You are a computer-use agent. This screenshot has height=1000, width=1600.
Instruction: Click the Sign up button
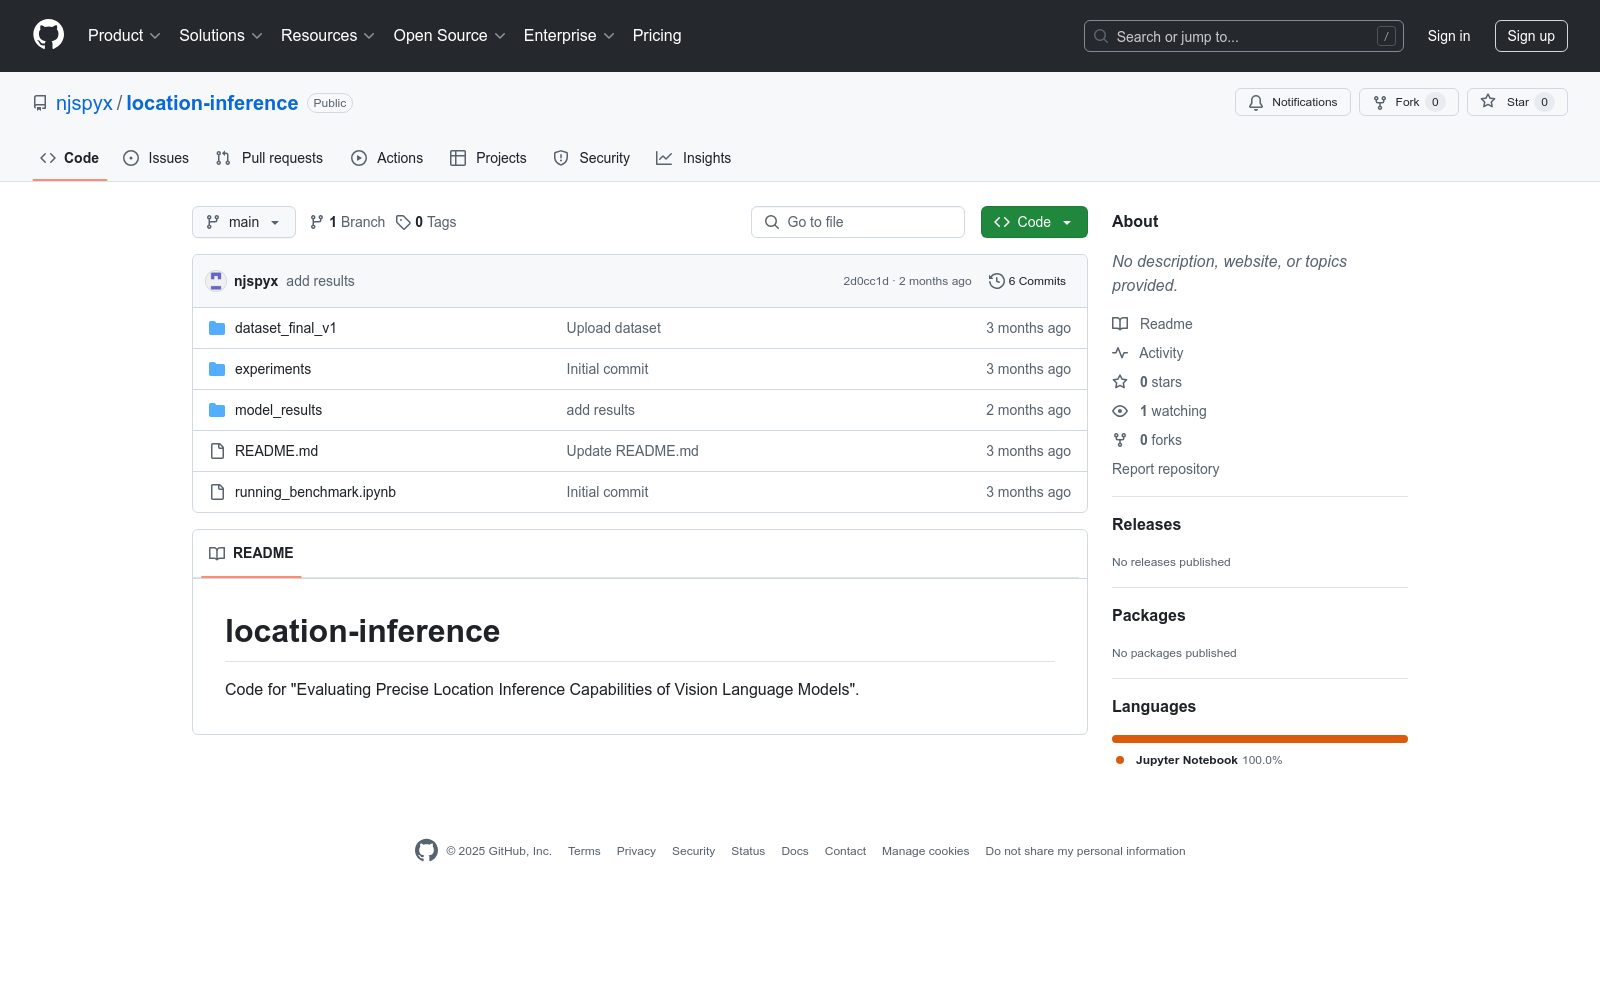[x=1531, y=36]
